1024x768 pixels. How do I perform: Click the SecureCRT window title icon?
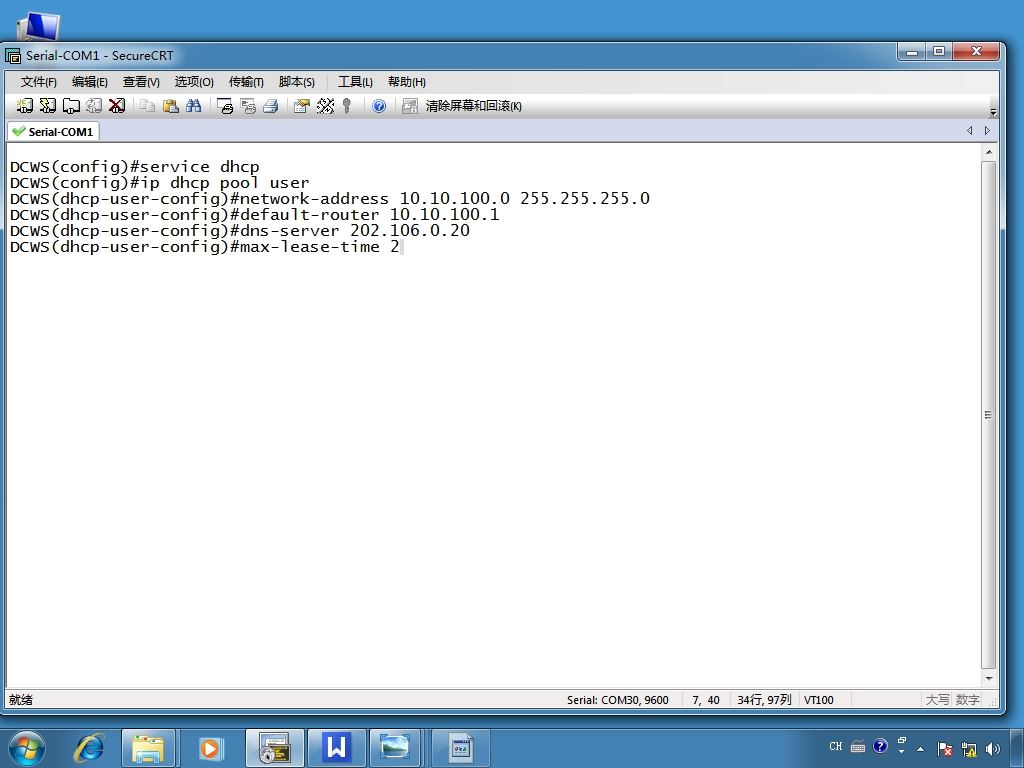[13, 56]
